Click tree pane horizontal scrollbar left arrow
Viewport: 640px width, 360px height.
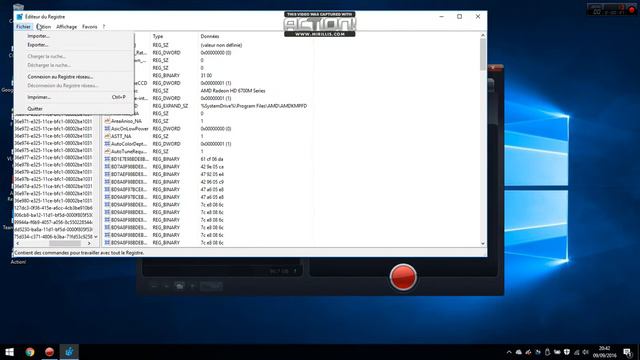pos(17,243)
